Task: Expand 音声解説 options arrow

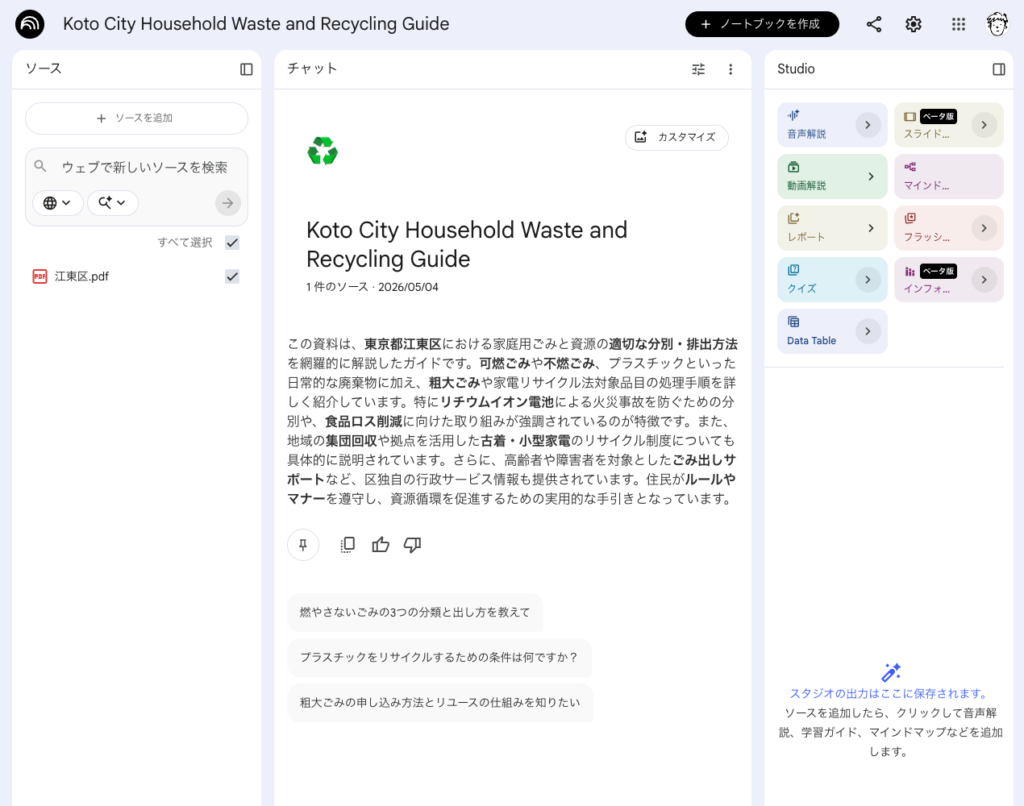Action: pos(867,125)
